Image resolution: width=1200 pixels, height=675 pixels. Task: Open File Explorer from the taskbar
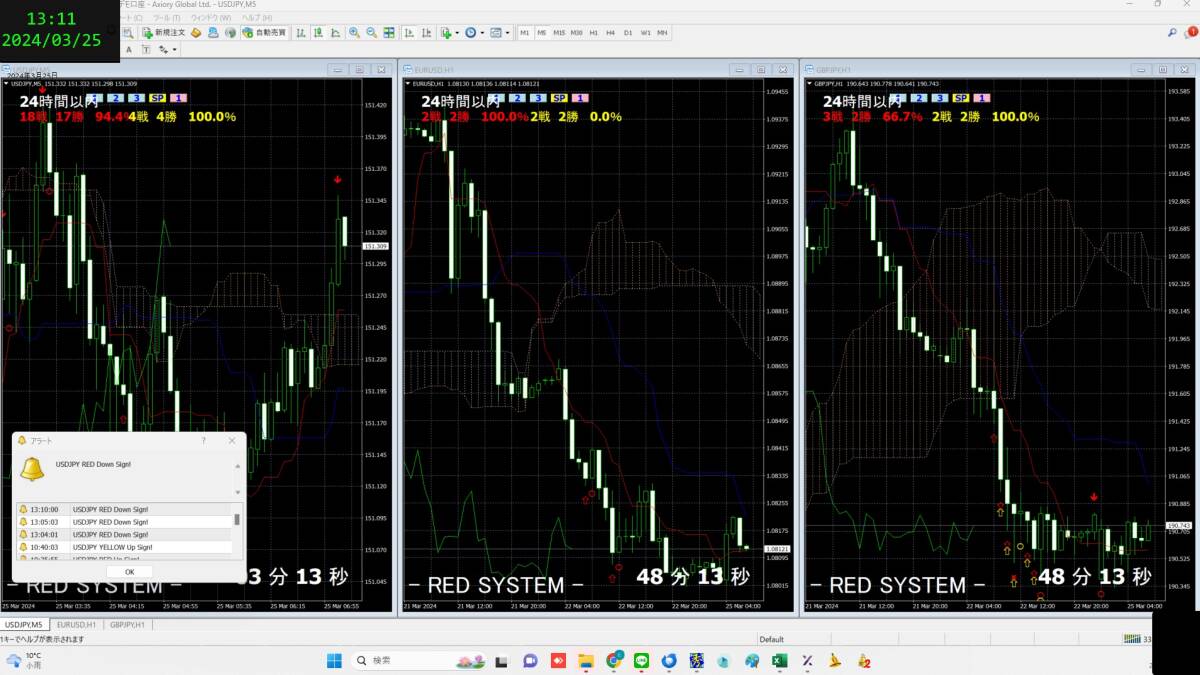(586, 660)
